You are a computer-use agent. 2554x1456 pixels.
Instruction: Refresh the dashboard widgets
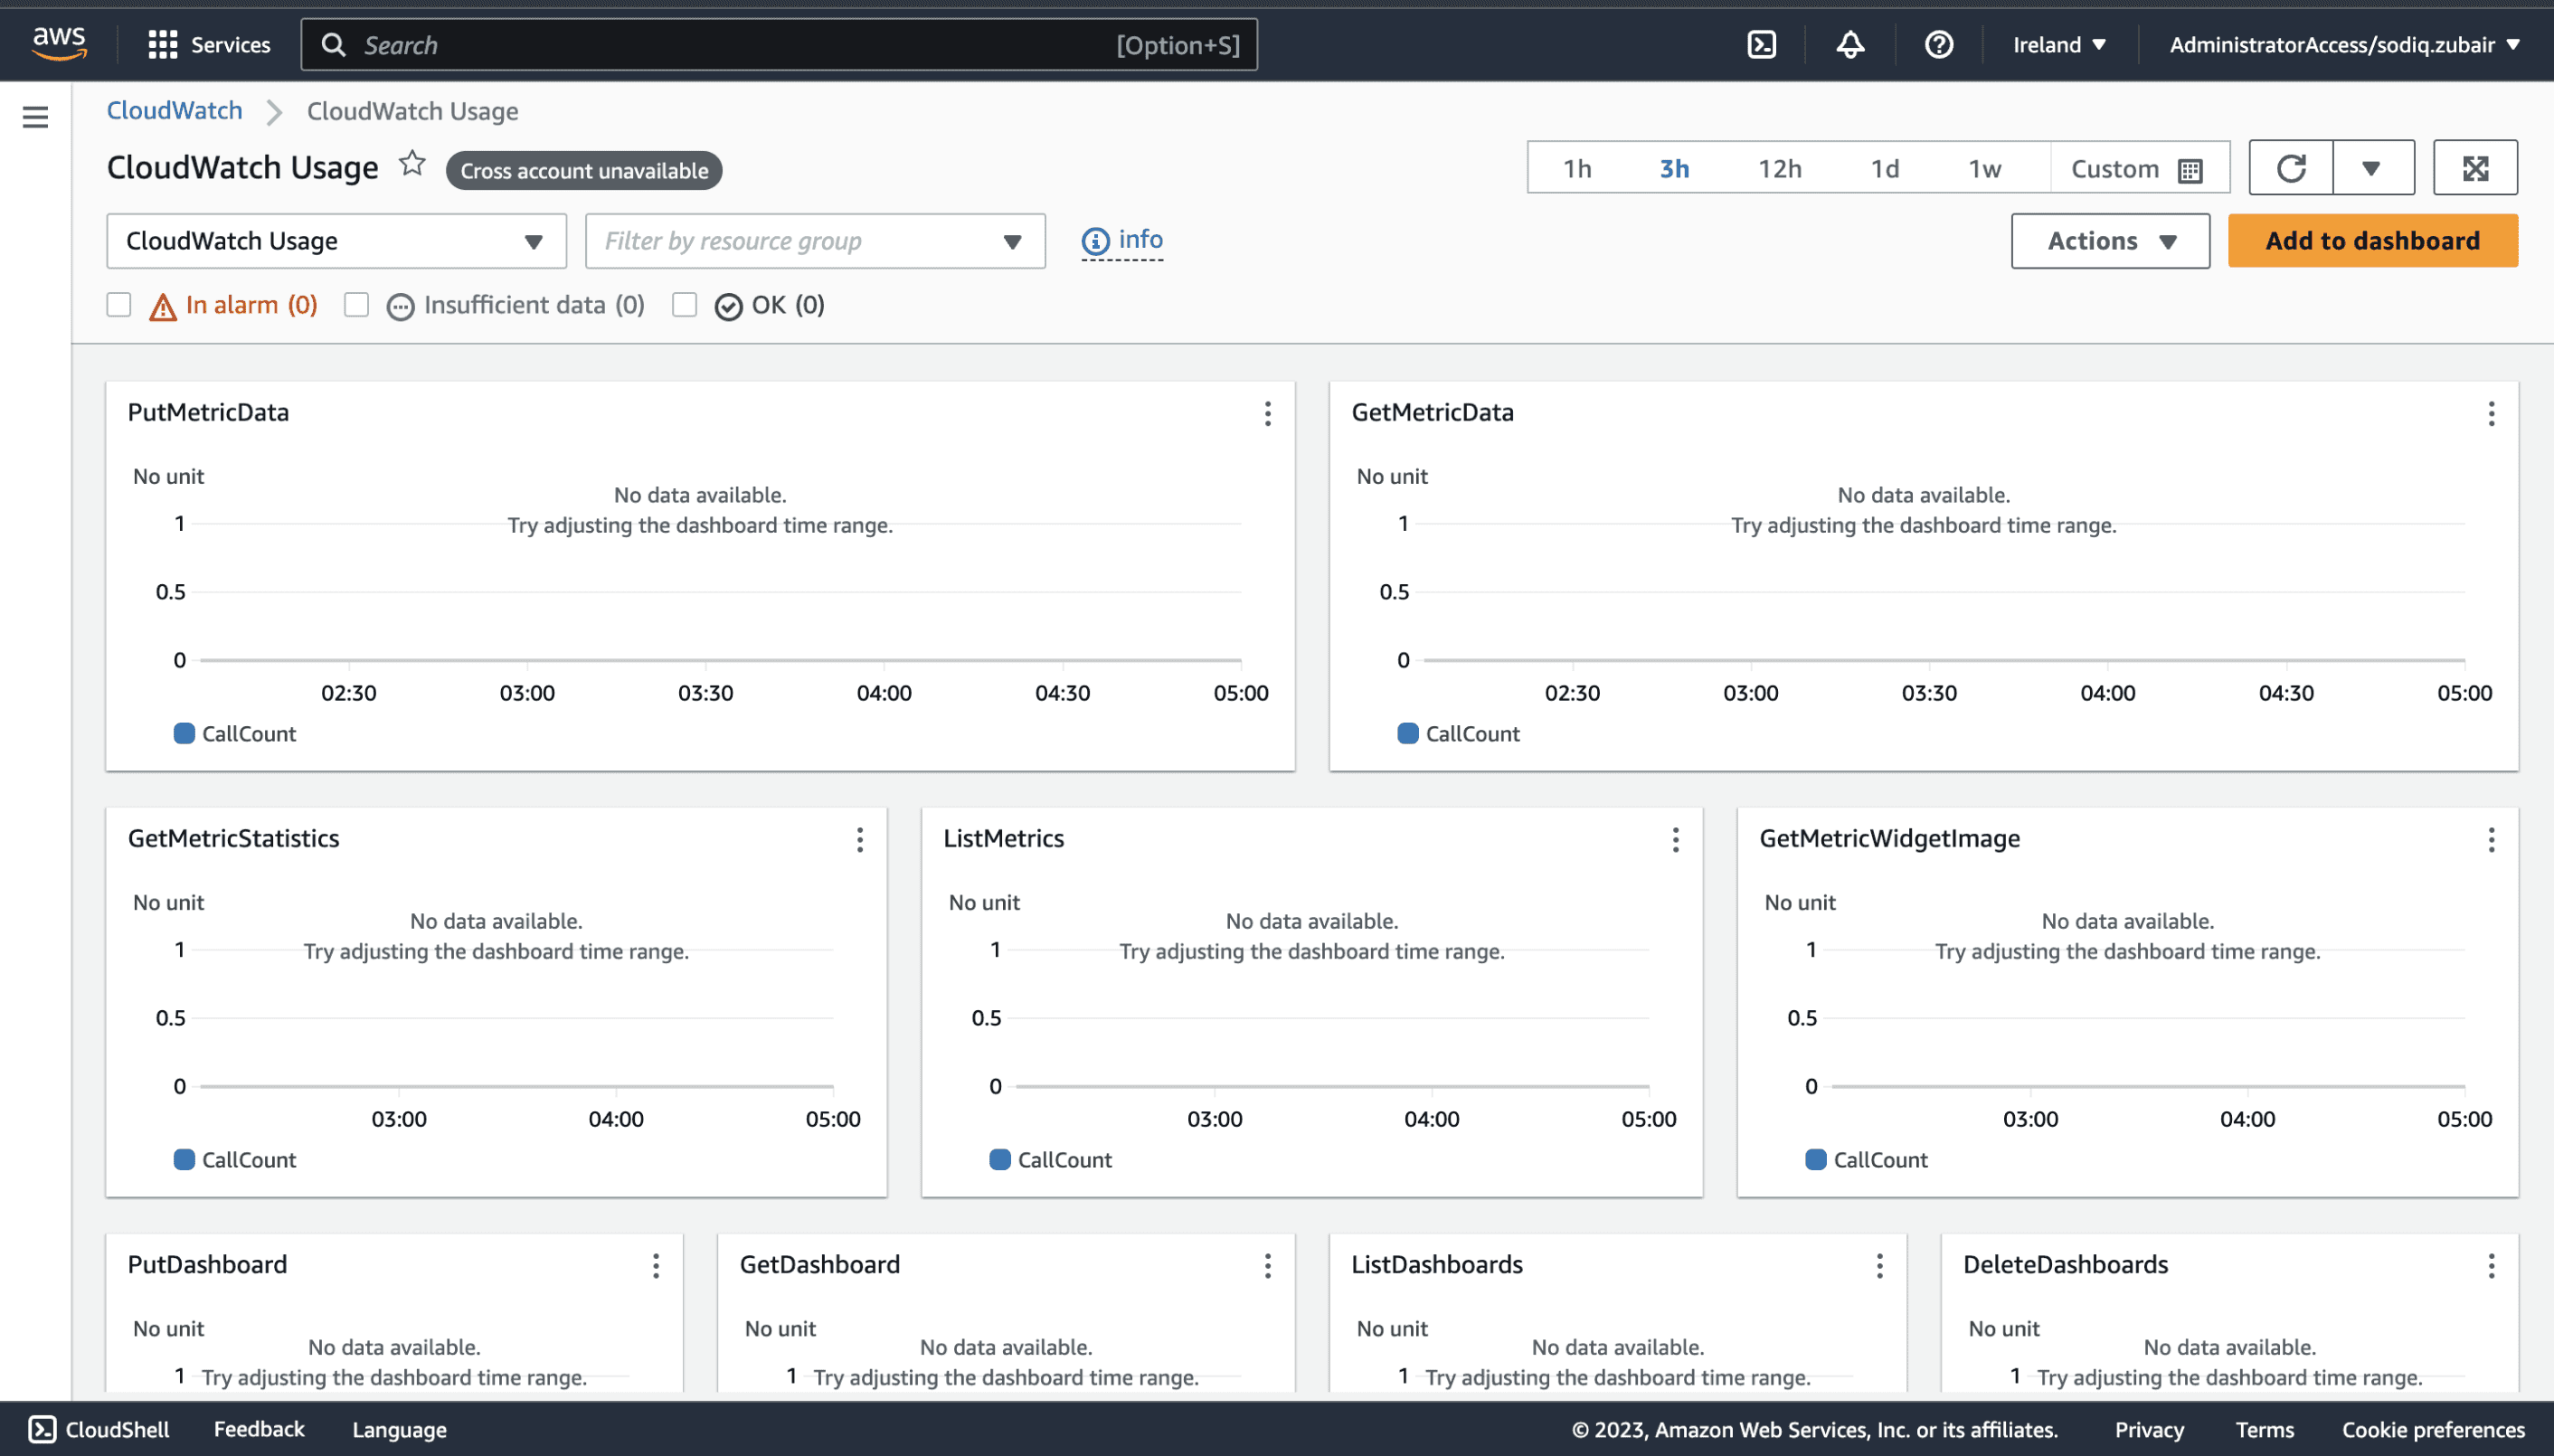[2291, 168]
